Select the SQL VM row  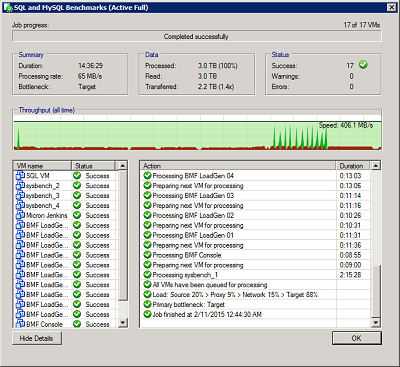66,175
